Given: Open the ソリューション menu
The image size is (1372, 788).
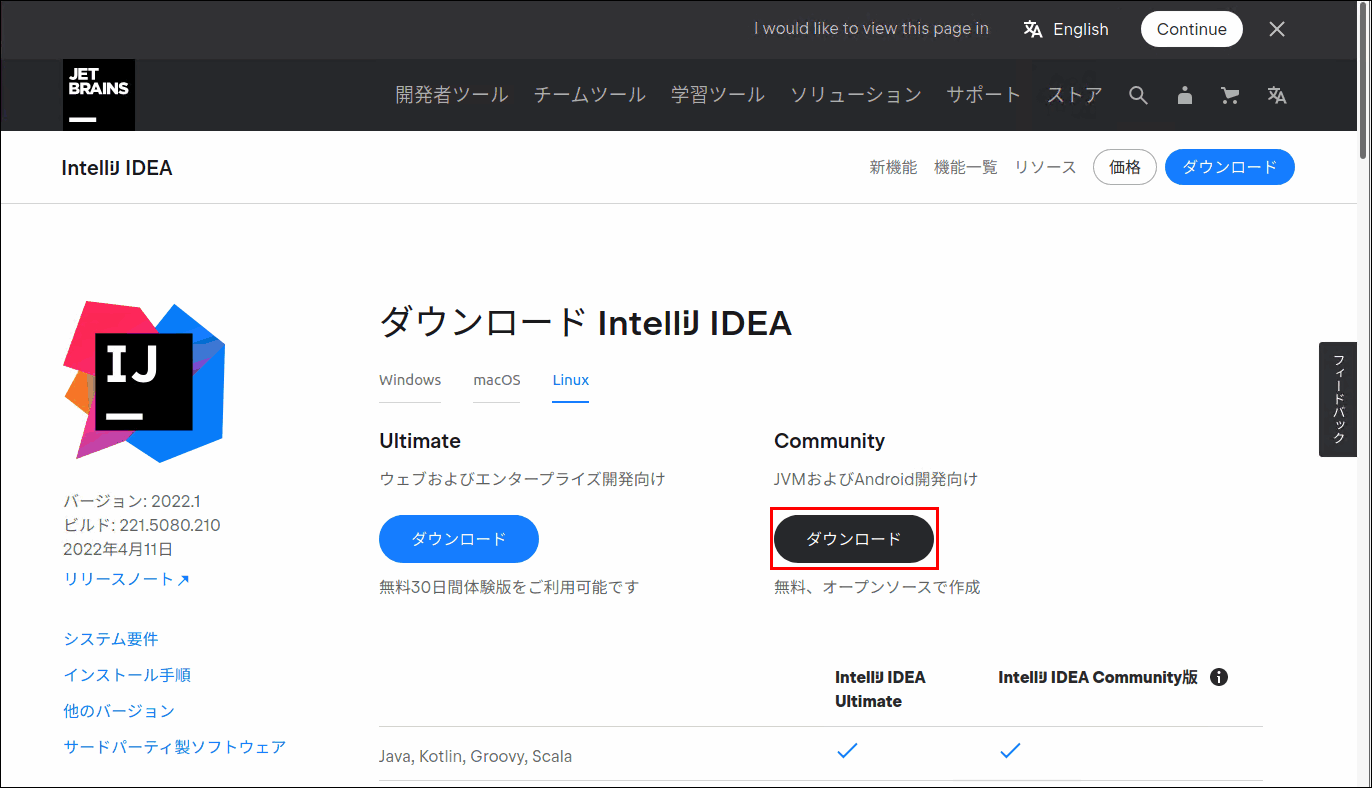Looking at the screenshot, I should click(x=856, y=95).
